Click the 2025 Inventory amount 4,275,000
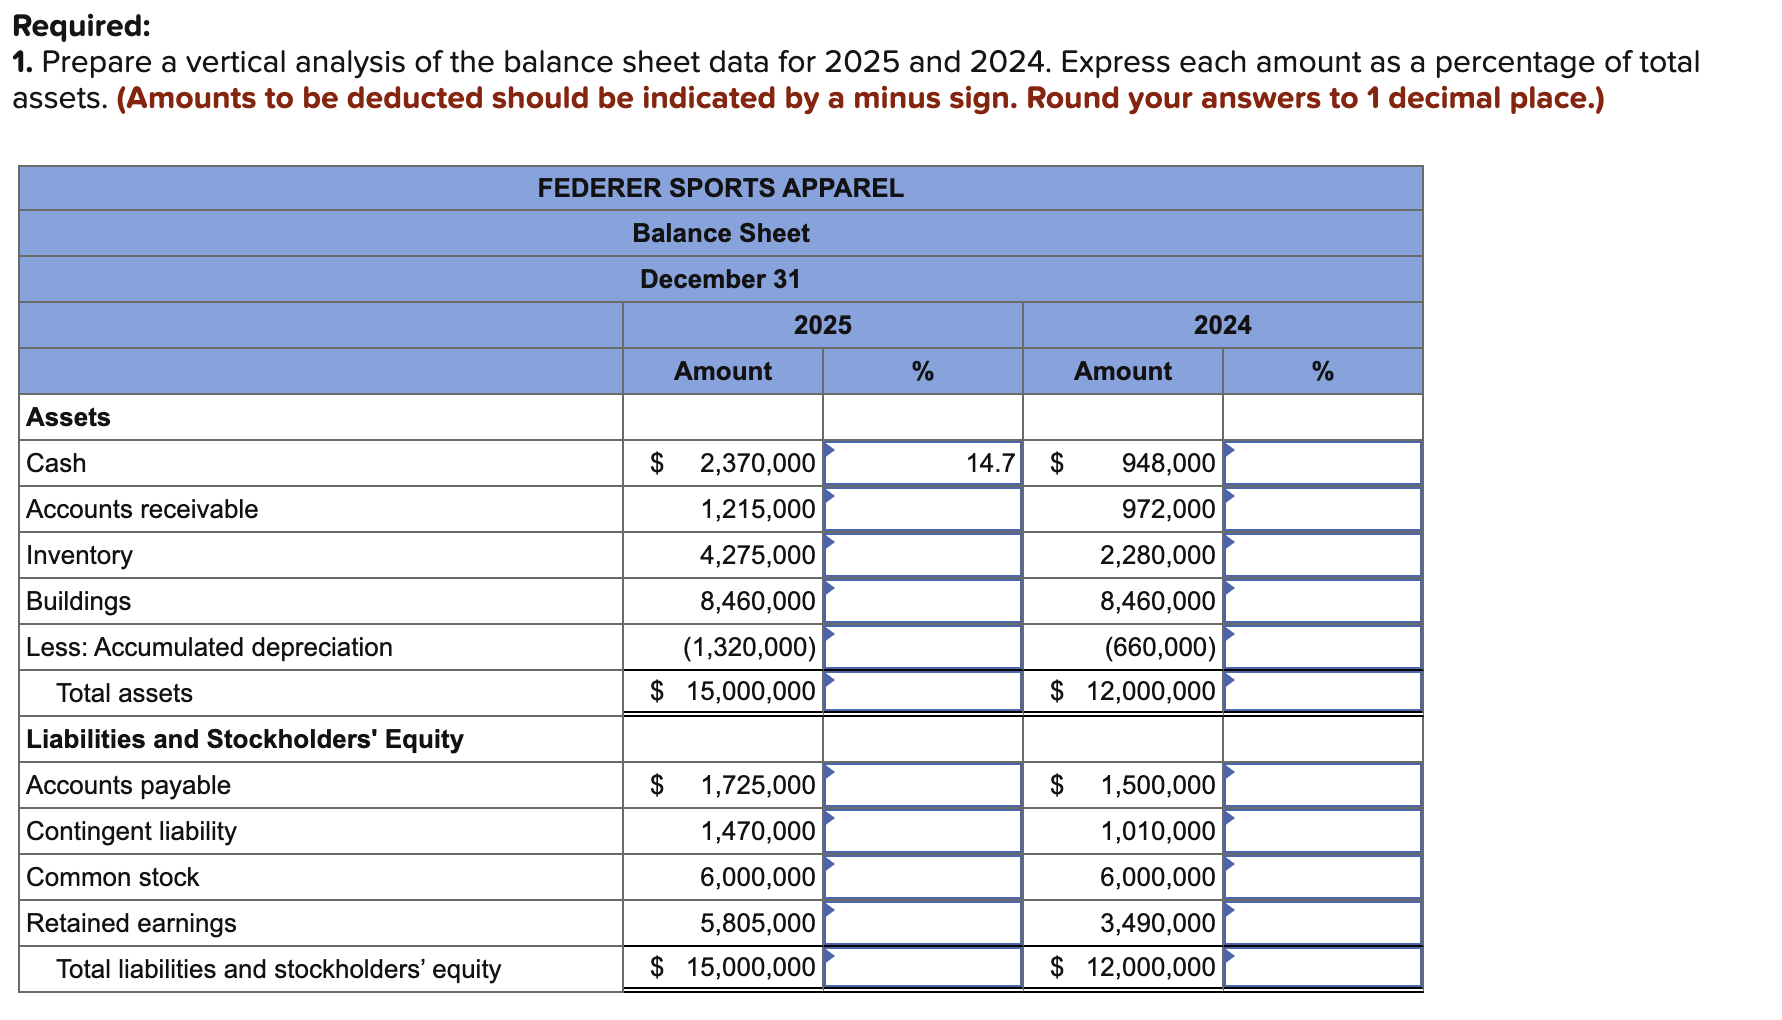Image resolution: width=1782 pixels, height=1020 pixels. pyautogui.click(x=757, y=555)
